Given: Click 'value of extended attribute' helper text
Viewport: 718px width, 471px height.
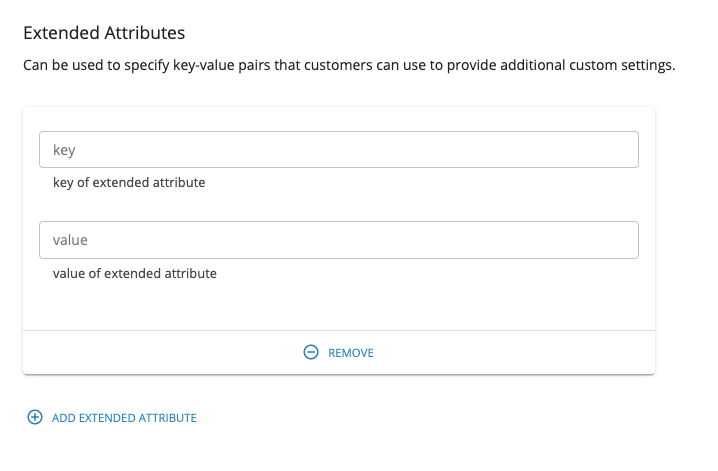Looking at the screenshot, I should pyautogui.click(x=135, y=273).
